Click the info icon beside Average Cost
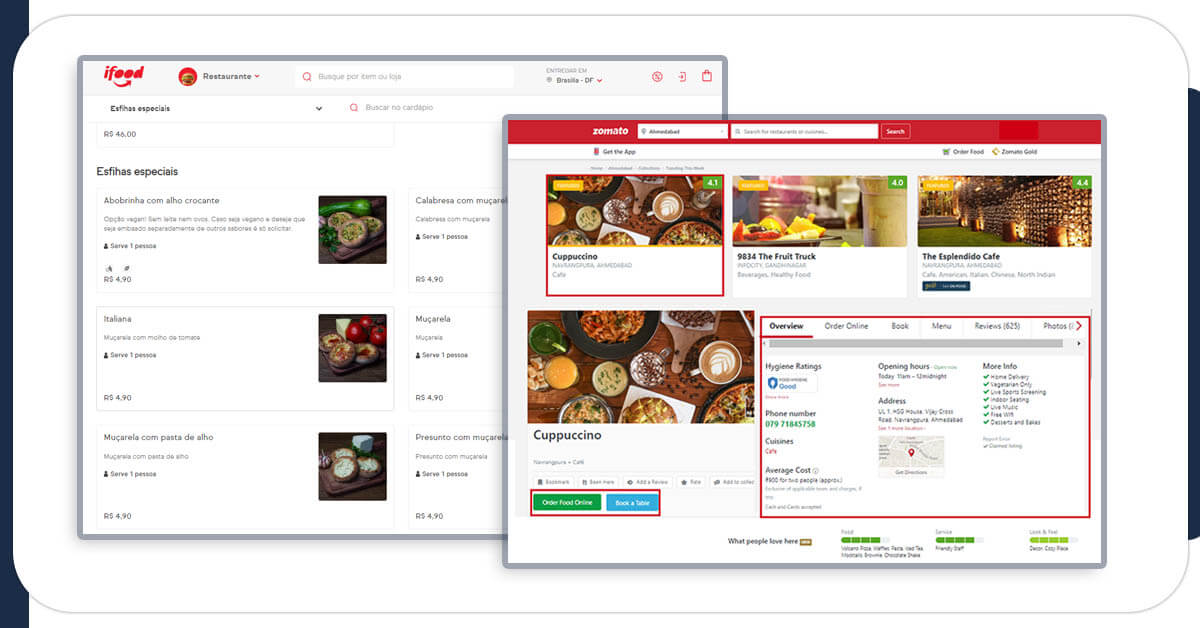The height and width of the screenshot is (628, 1200). click(x=816, y=470)
